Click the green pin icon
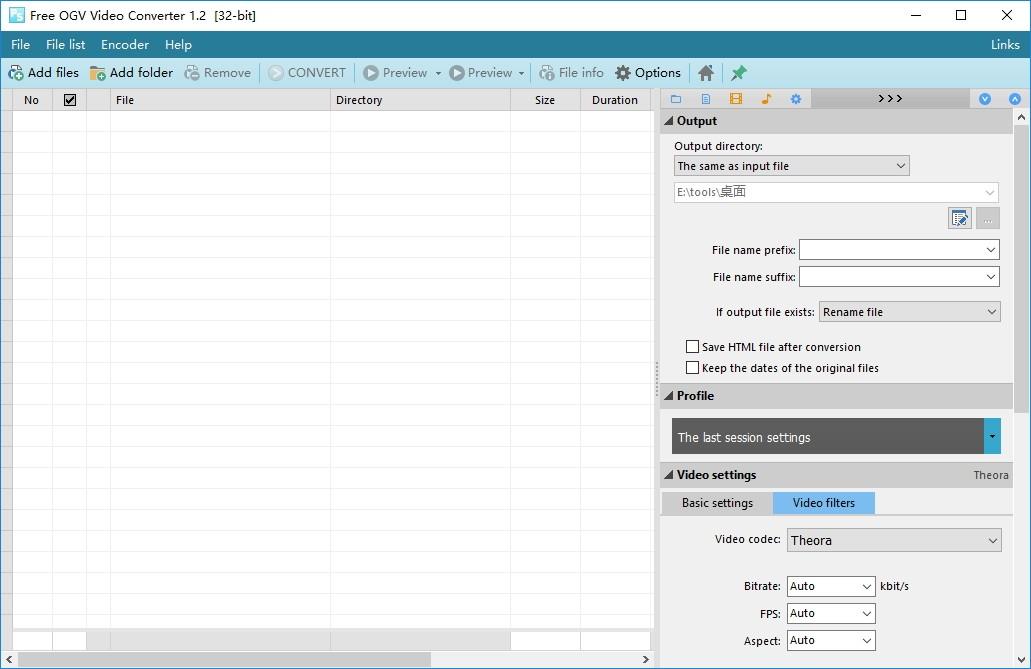 click(739, 73)
